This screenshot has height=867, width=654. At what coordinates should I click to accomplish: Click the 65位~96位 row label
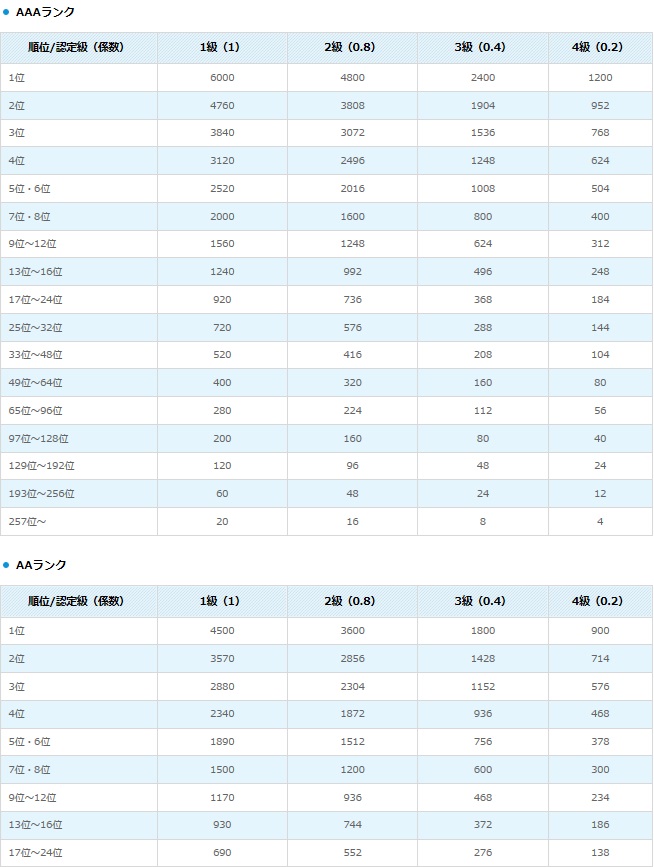point(35,411)
